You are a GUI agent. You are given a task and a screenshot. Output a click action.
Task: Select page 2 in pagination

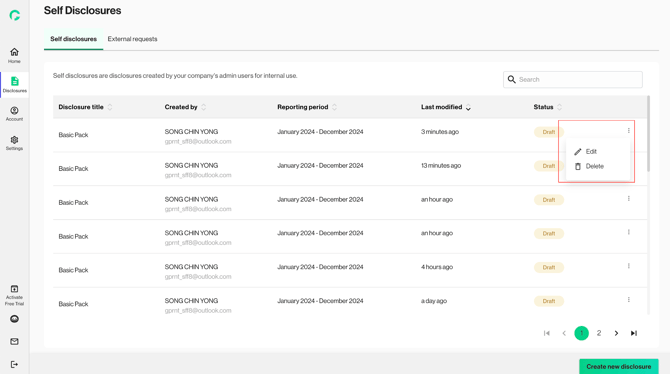pyautogui.click(x=599, y=333)
